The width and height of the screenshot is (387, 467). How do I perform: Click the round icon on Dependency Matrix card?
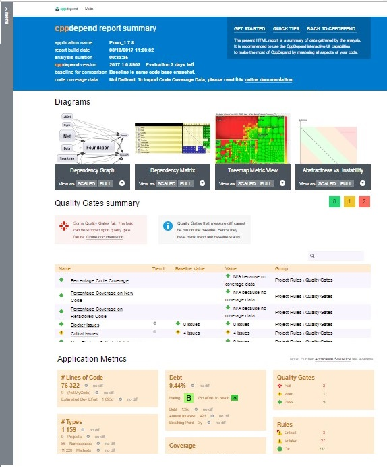click(x=202, y=183)
